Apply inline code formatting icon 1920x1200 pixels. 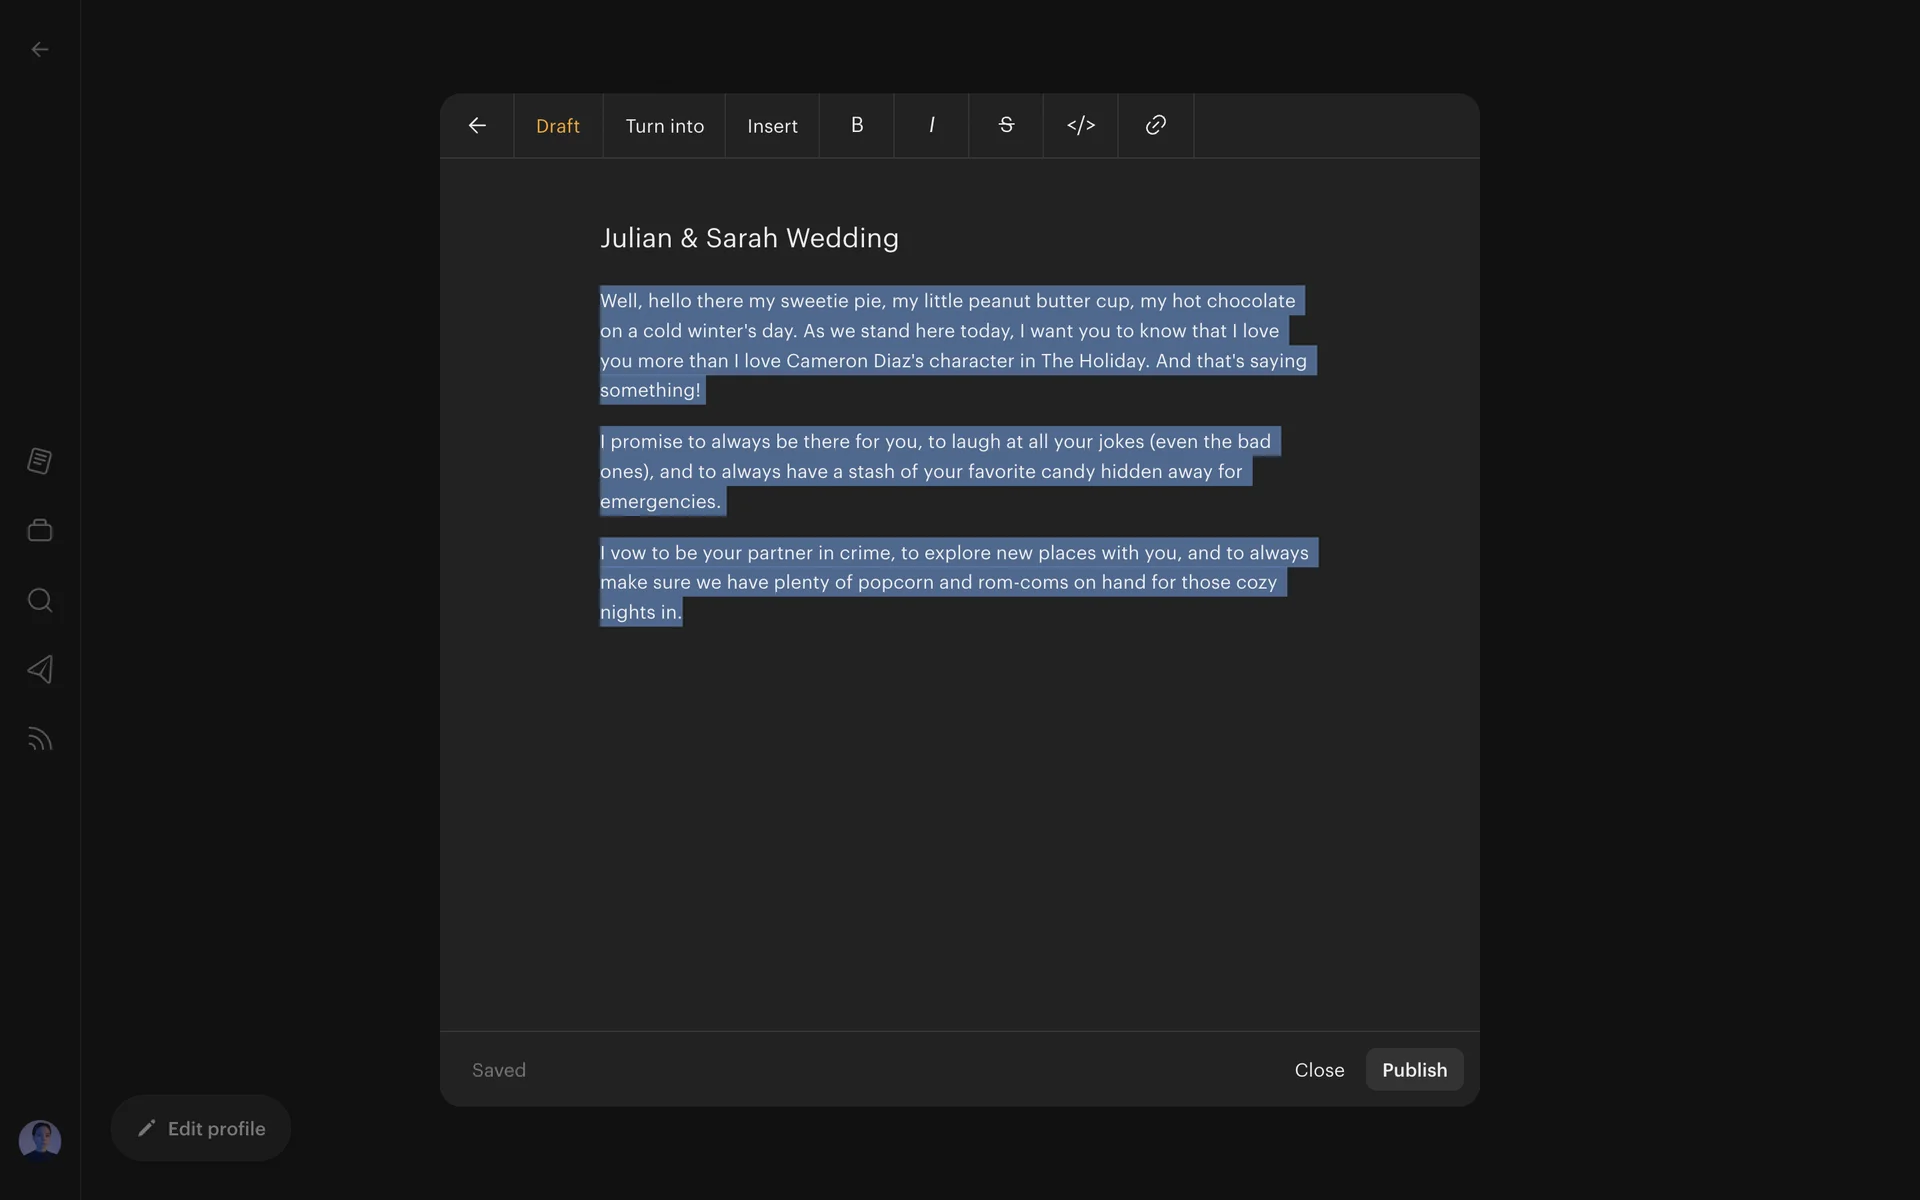[1081, 125]
